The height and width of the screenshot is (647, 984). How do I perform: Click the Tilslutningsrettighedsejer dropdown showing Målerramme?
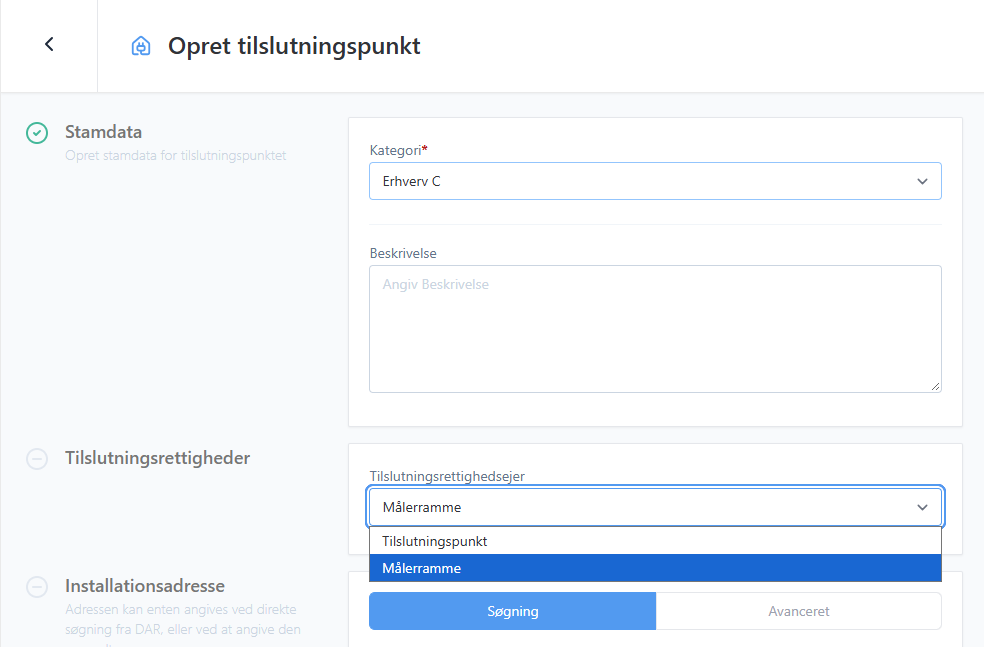655,507
